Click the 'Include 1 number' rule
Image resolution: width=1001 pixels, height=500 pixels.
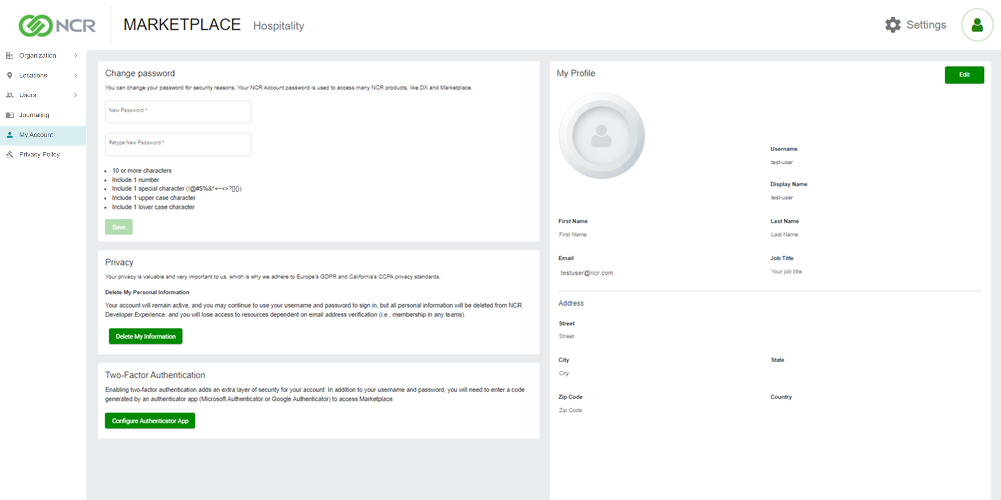[x=135, y=180]
